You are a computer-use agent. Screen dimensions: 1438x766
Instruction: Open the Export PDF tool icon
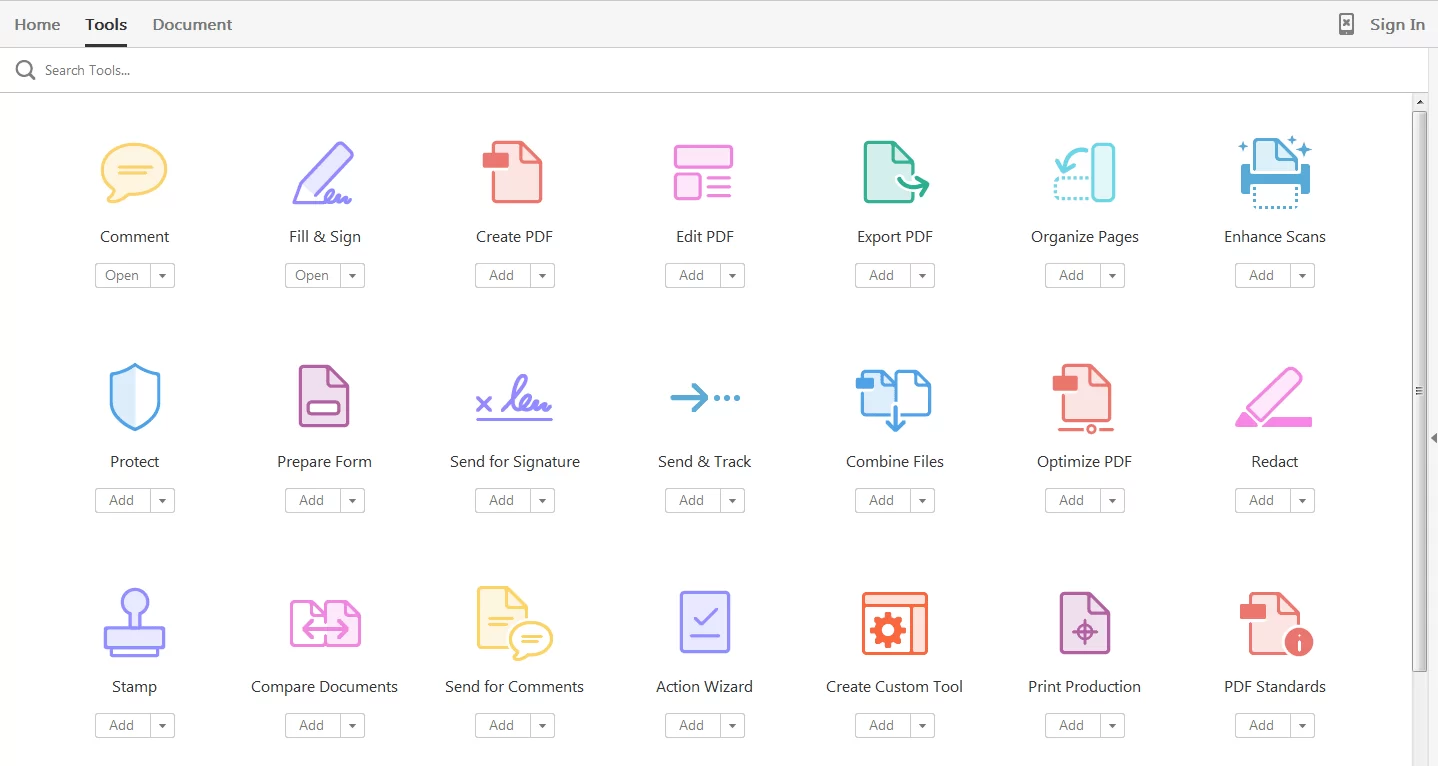tap(894, 172)
